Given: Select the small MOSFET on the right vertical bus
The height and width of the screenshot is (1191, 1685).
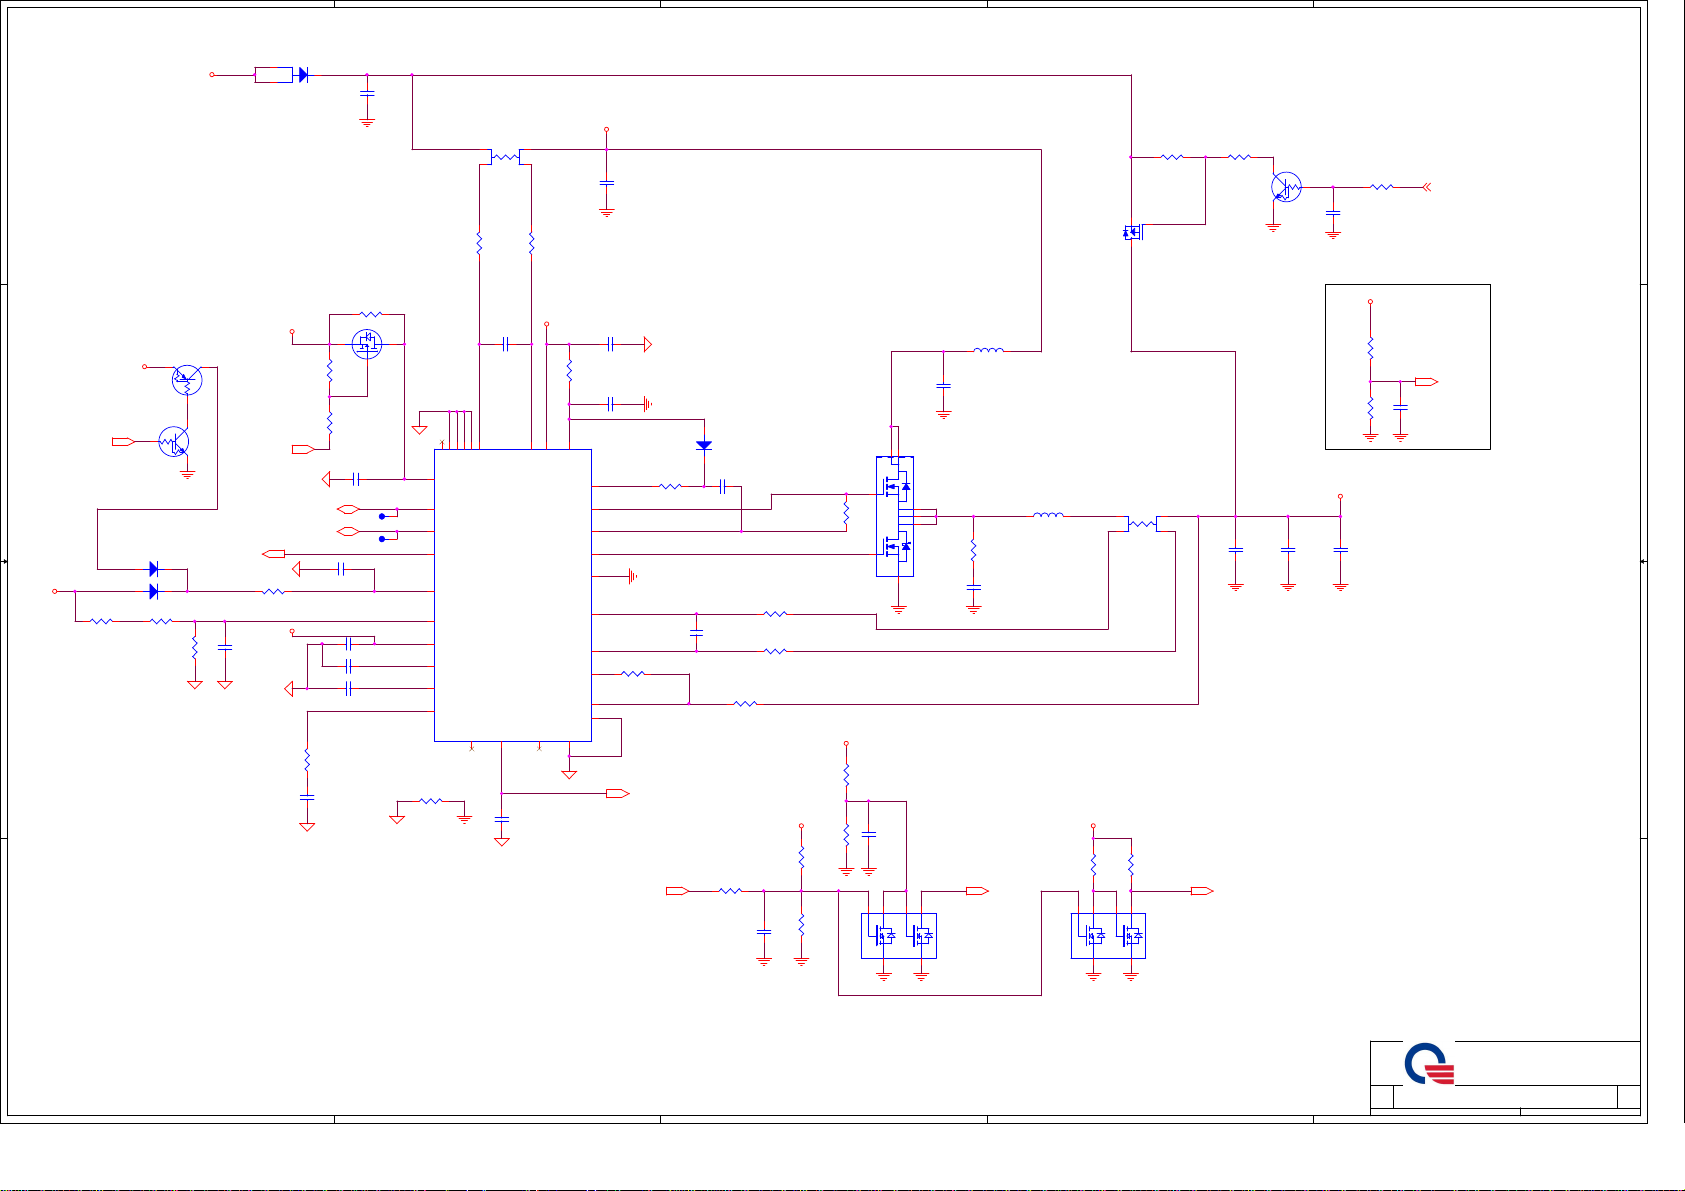Looking at the screenshot, I should [1132, 232].
